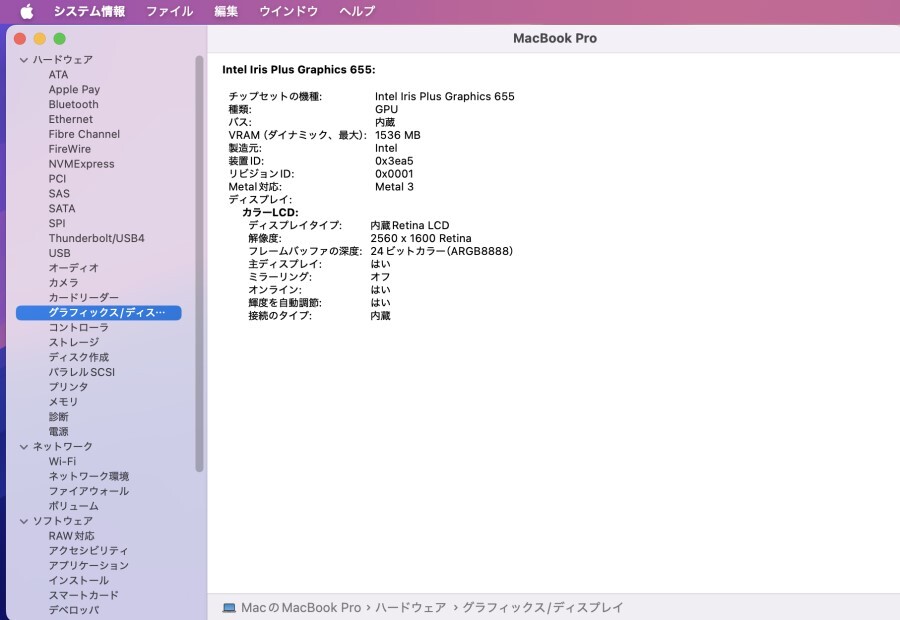Select コントローラ in the sidebar
900x620 pixels.
click(79, 328)
